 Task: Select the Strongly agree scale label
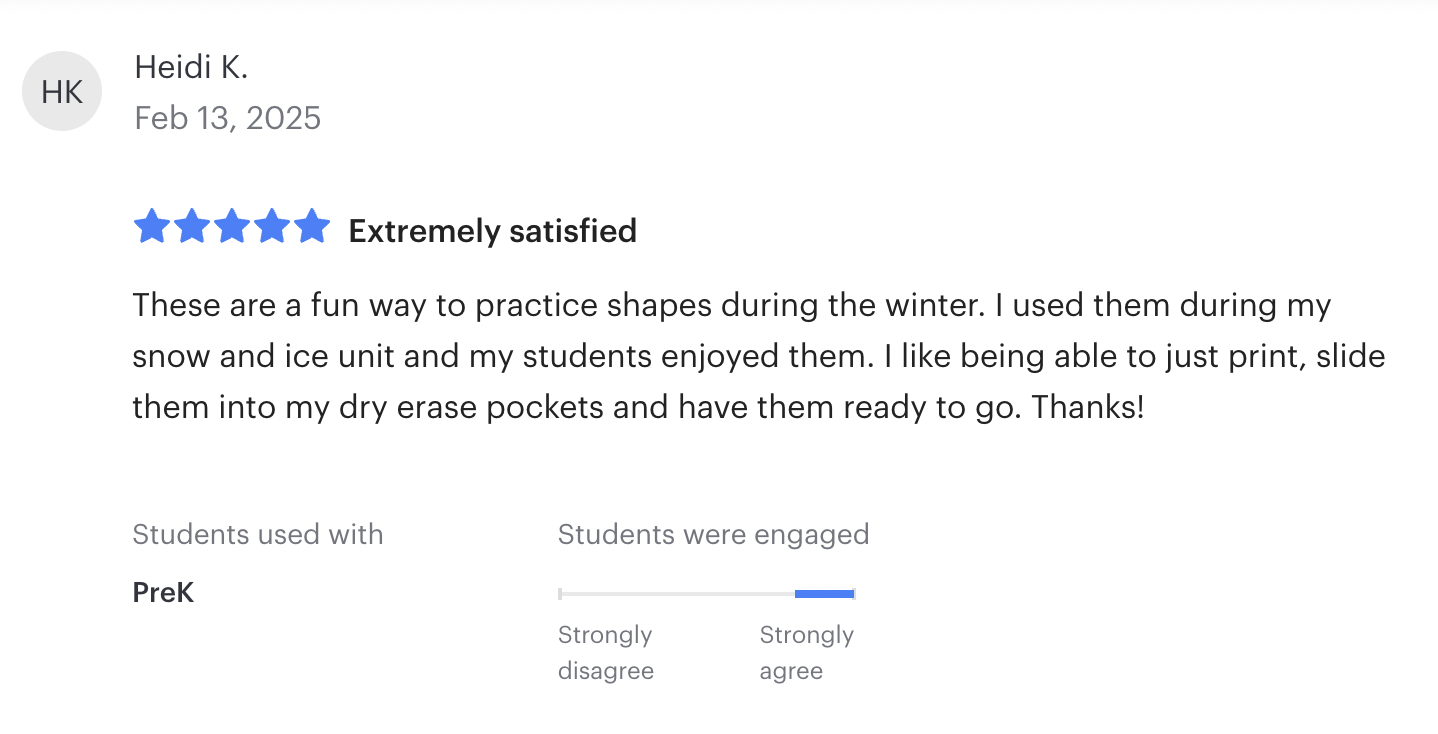[x=806, y=652]
